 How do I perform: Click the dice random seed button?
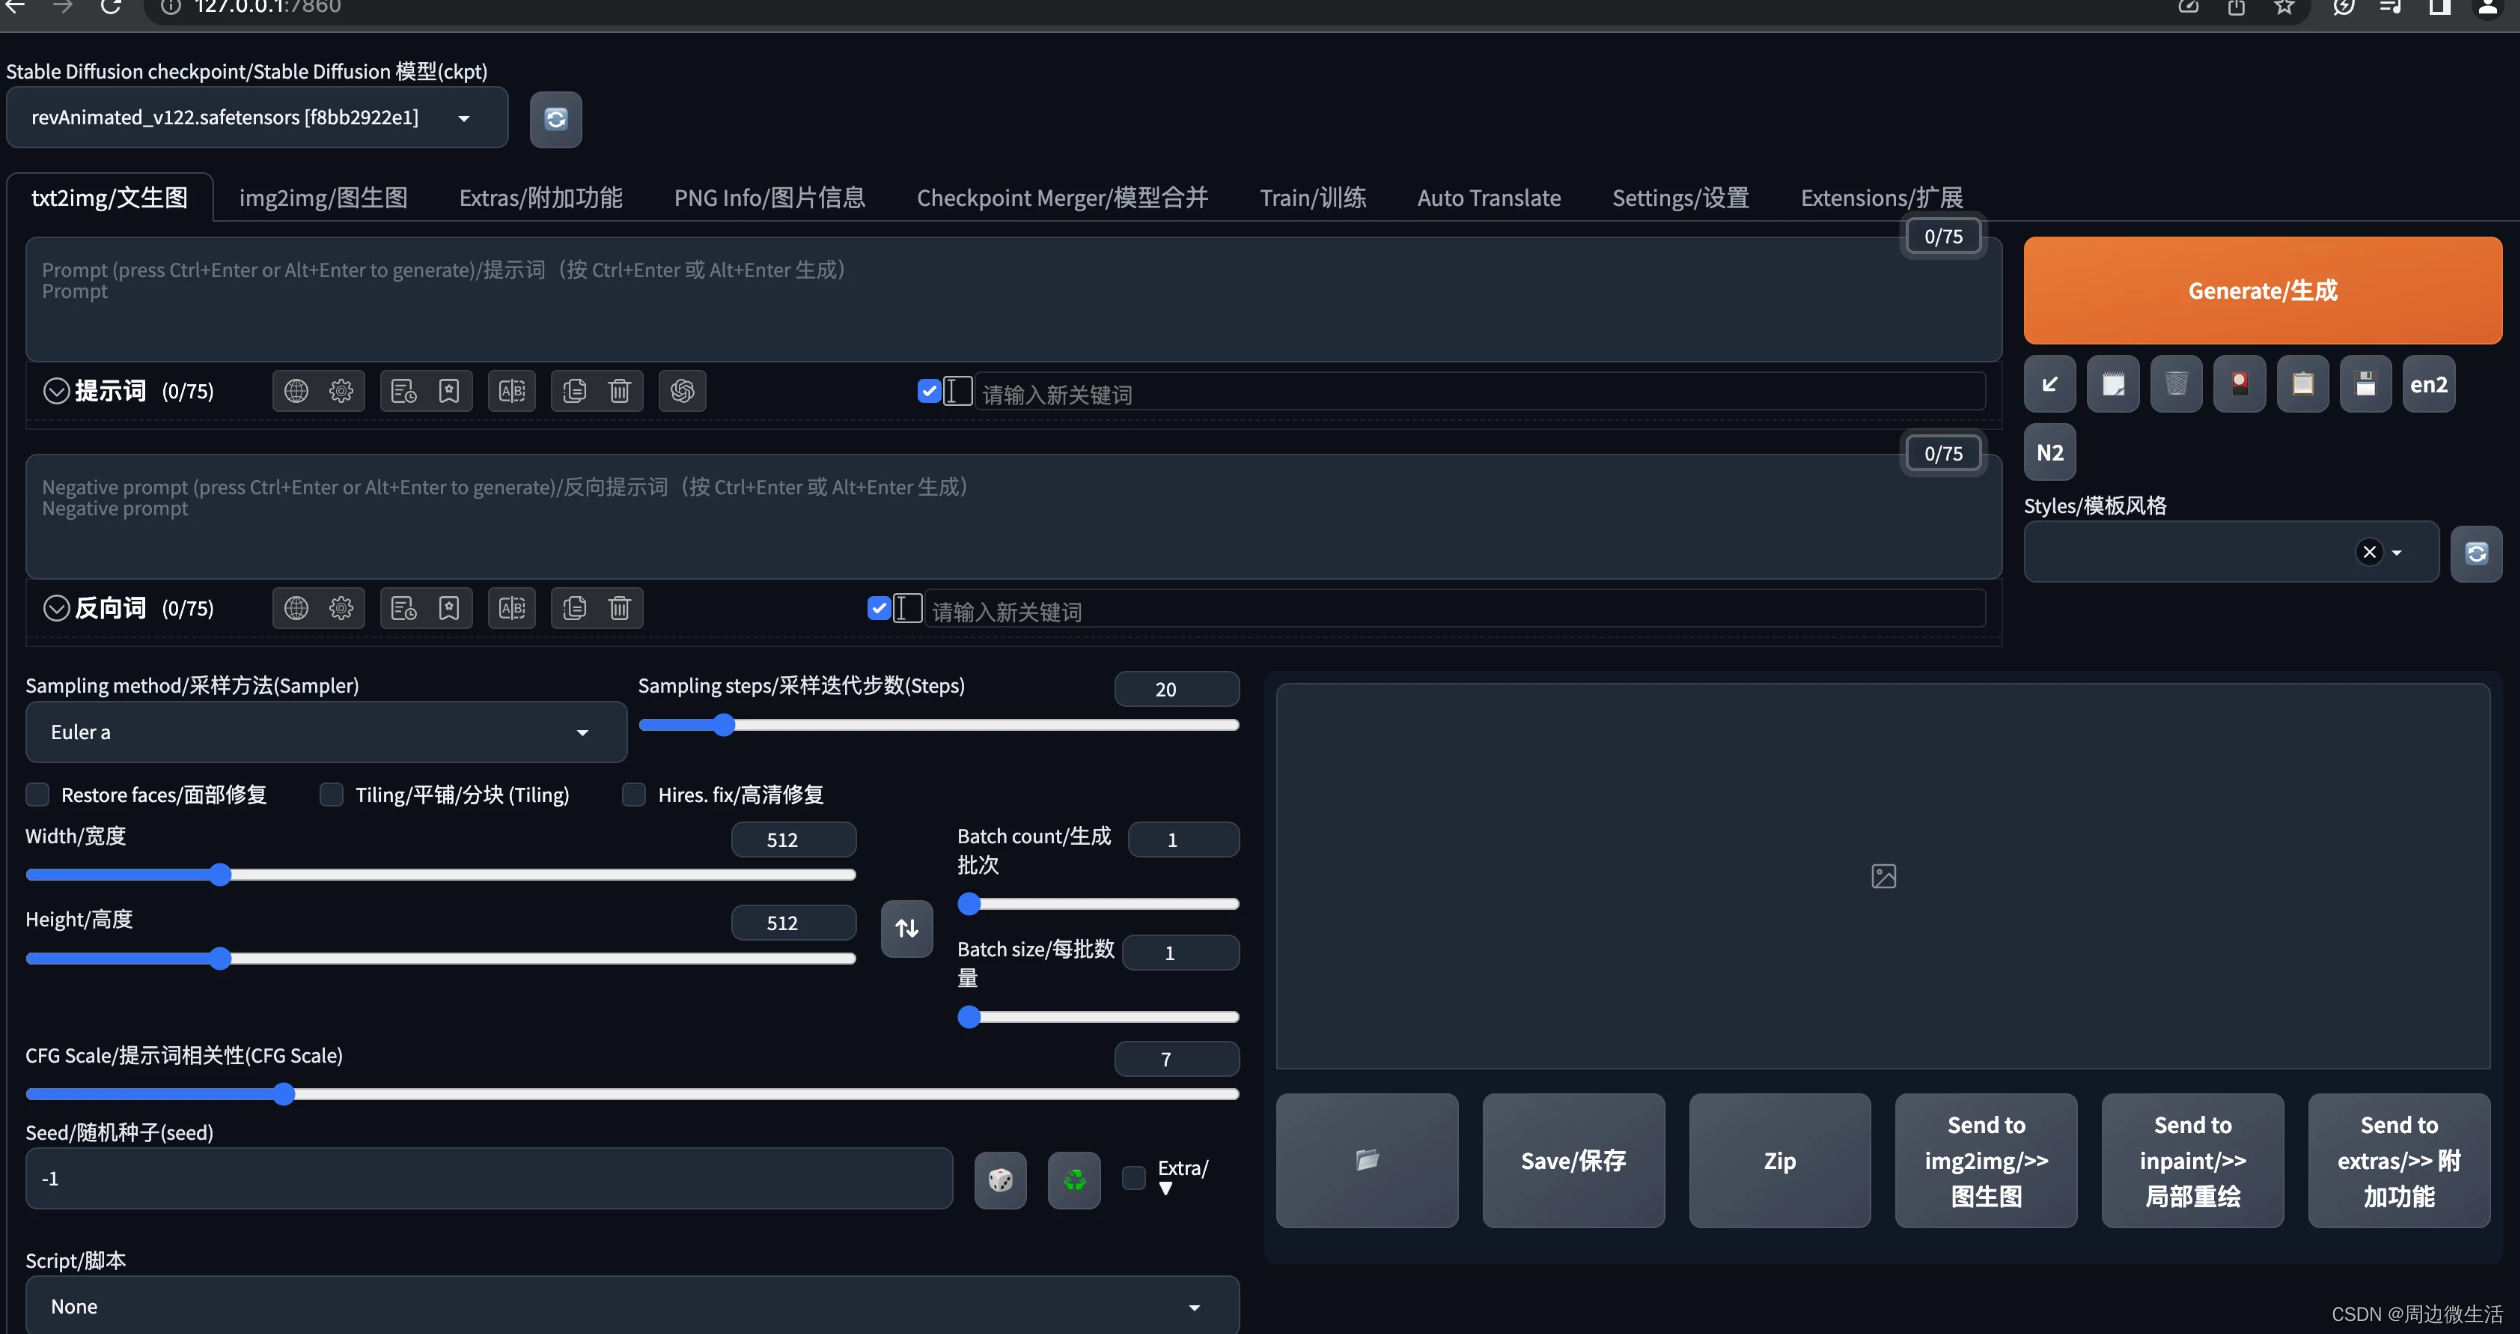click(1001, 1180)
